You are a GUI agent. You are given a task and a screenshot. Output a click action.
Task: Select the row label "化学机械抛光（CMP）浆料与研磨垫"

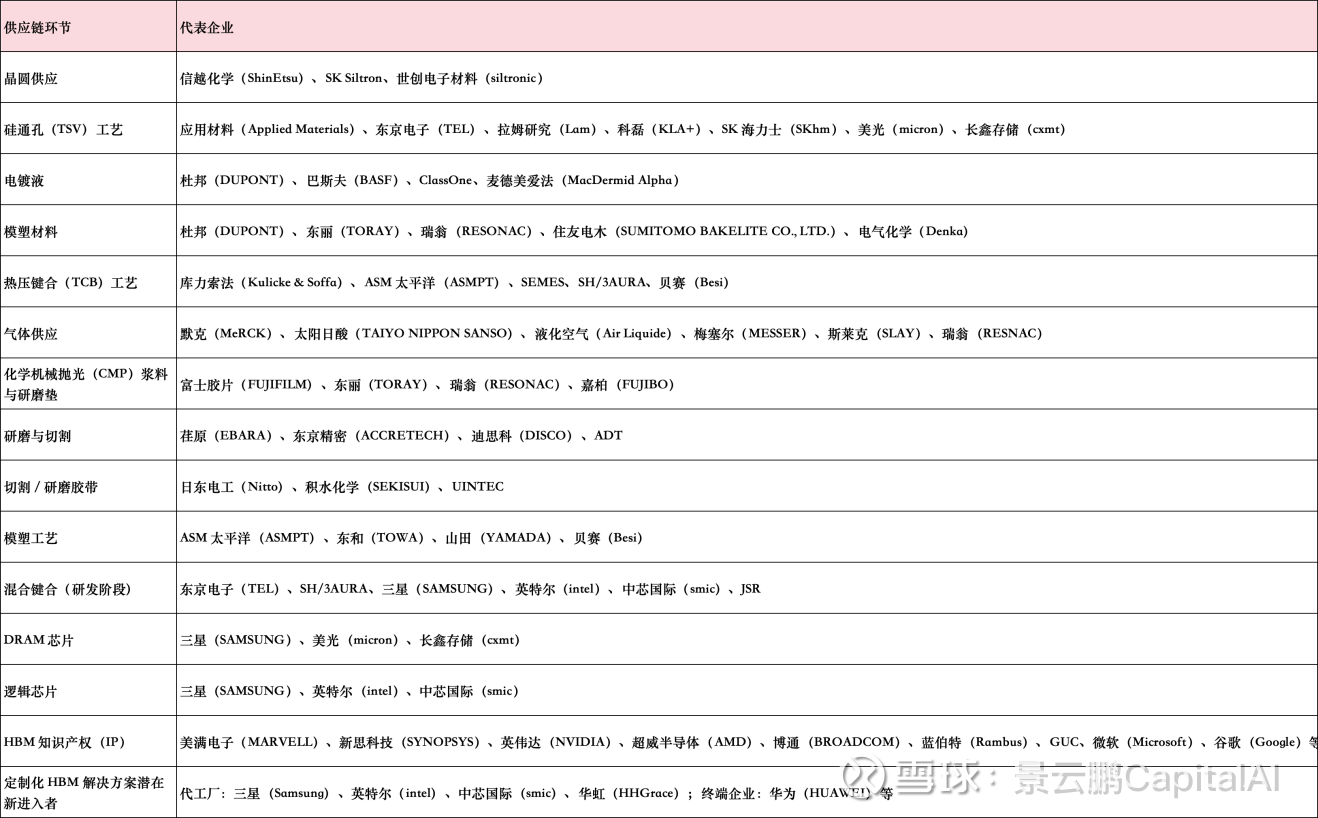point(86,384)
